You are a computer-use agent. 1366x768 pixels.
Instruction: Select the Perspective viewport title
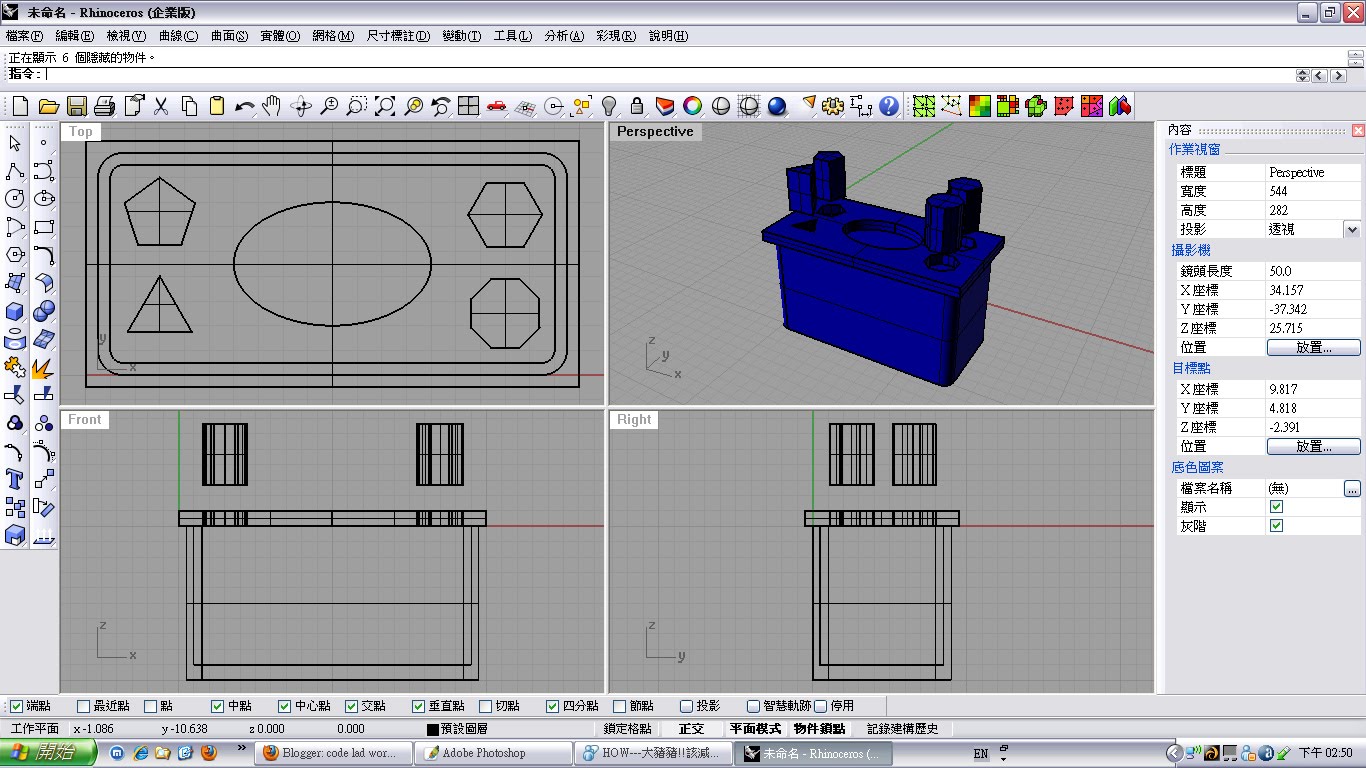(x=655, y=131)
